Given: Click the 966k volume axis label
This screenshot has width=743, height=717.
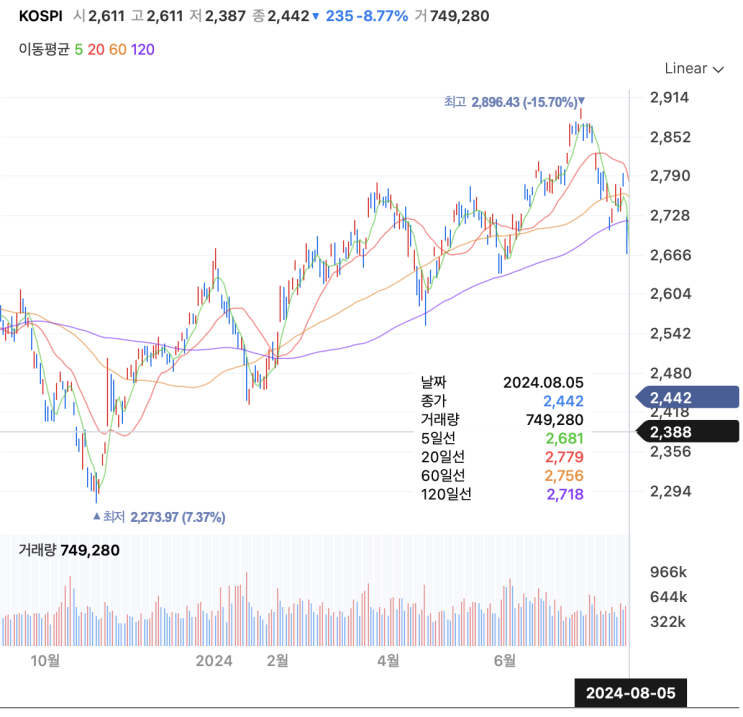Looking at the screenshot, I should click(x=668, y=572).
